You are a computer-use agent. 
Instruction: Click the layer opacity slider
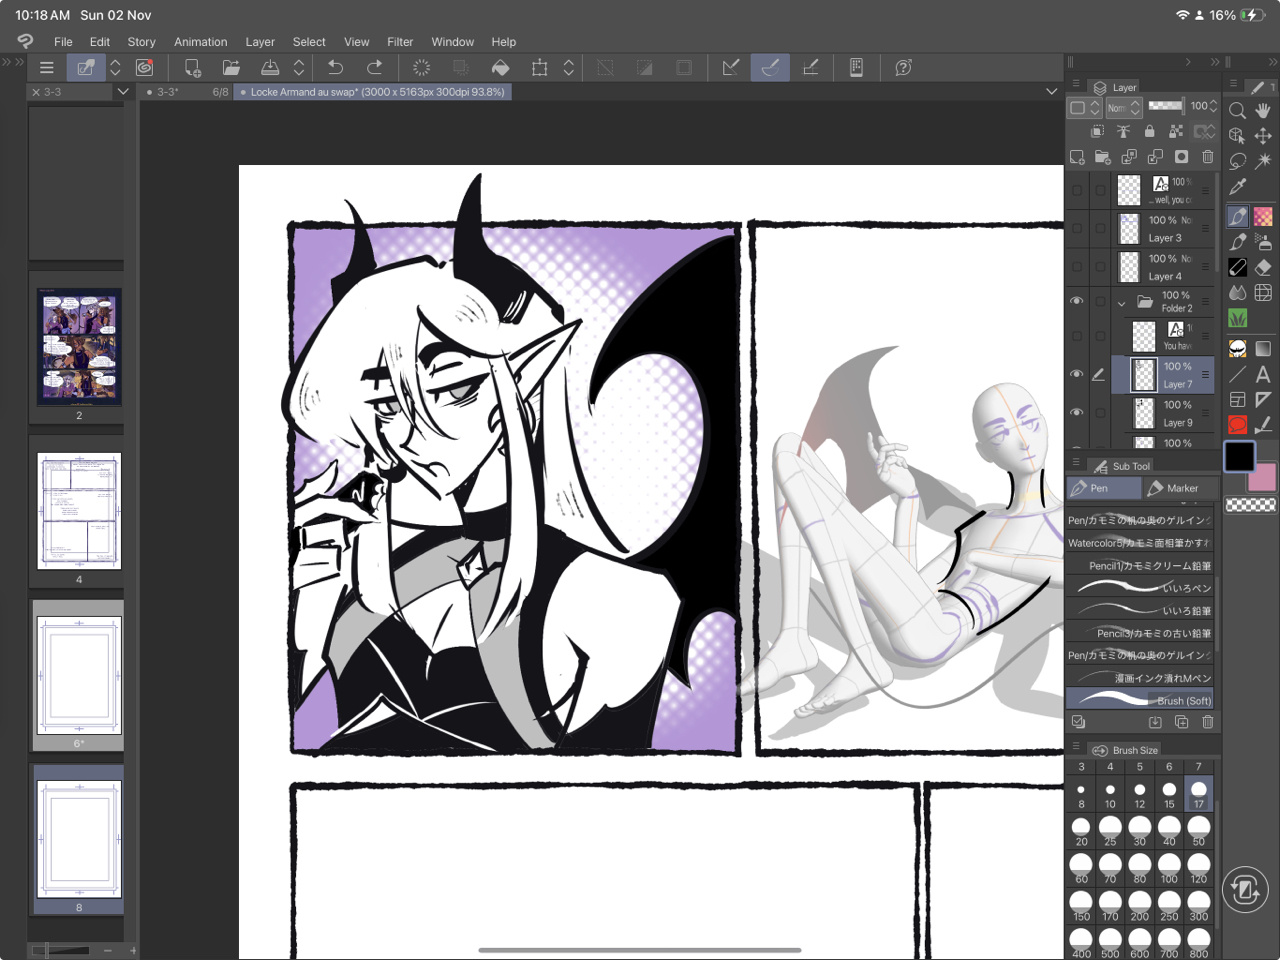point(1166,106)
